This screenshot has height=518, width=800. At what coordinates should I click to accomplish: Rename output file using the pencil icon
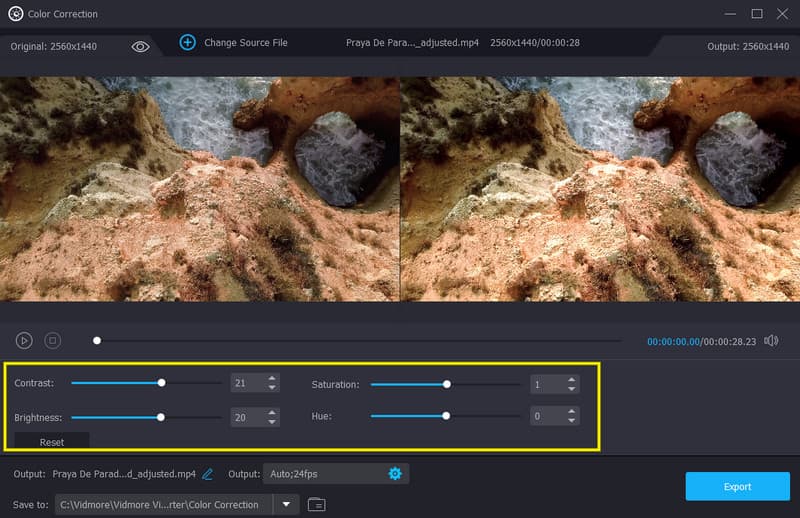click(x=208, y=473)
